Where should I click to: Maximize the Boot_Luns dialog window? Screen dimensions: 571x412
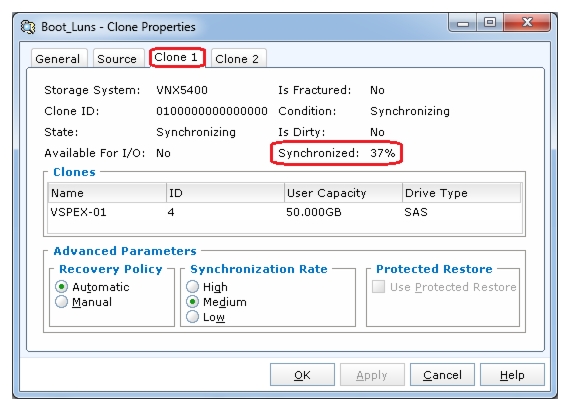489,23
